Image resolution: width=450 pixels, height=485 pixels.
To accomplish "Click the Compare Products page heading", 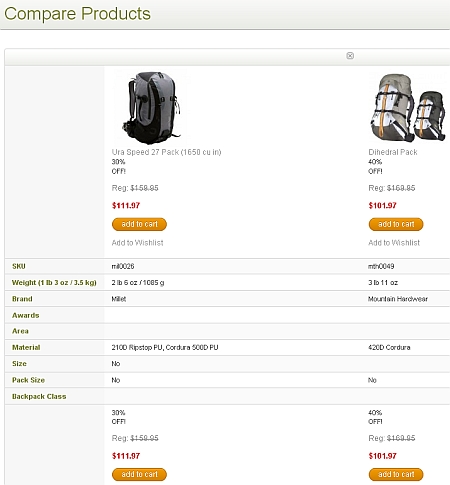I will tap(77, 14).
